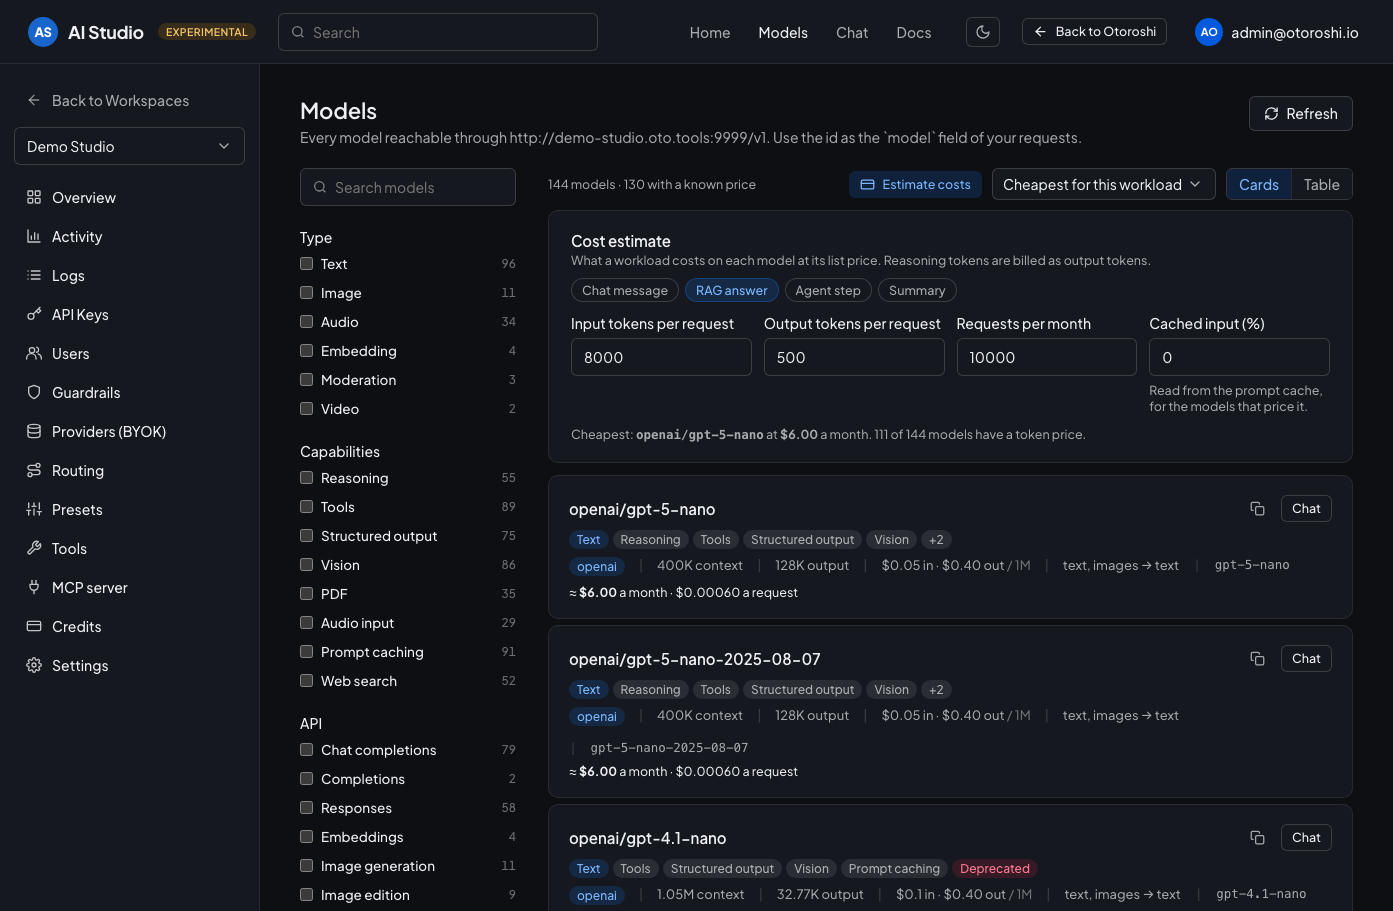Screen dimensions: 1393x911
Task: Select the Chat message workload preset
Action: click(625, 290)
